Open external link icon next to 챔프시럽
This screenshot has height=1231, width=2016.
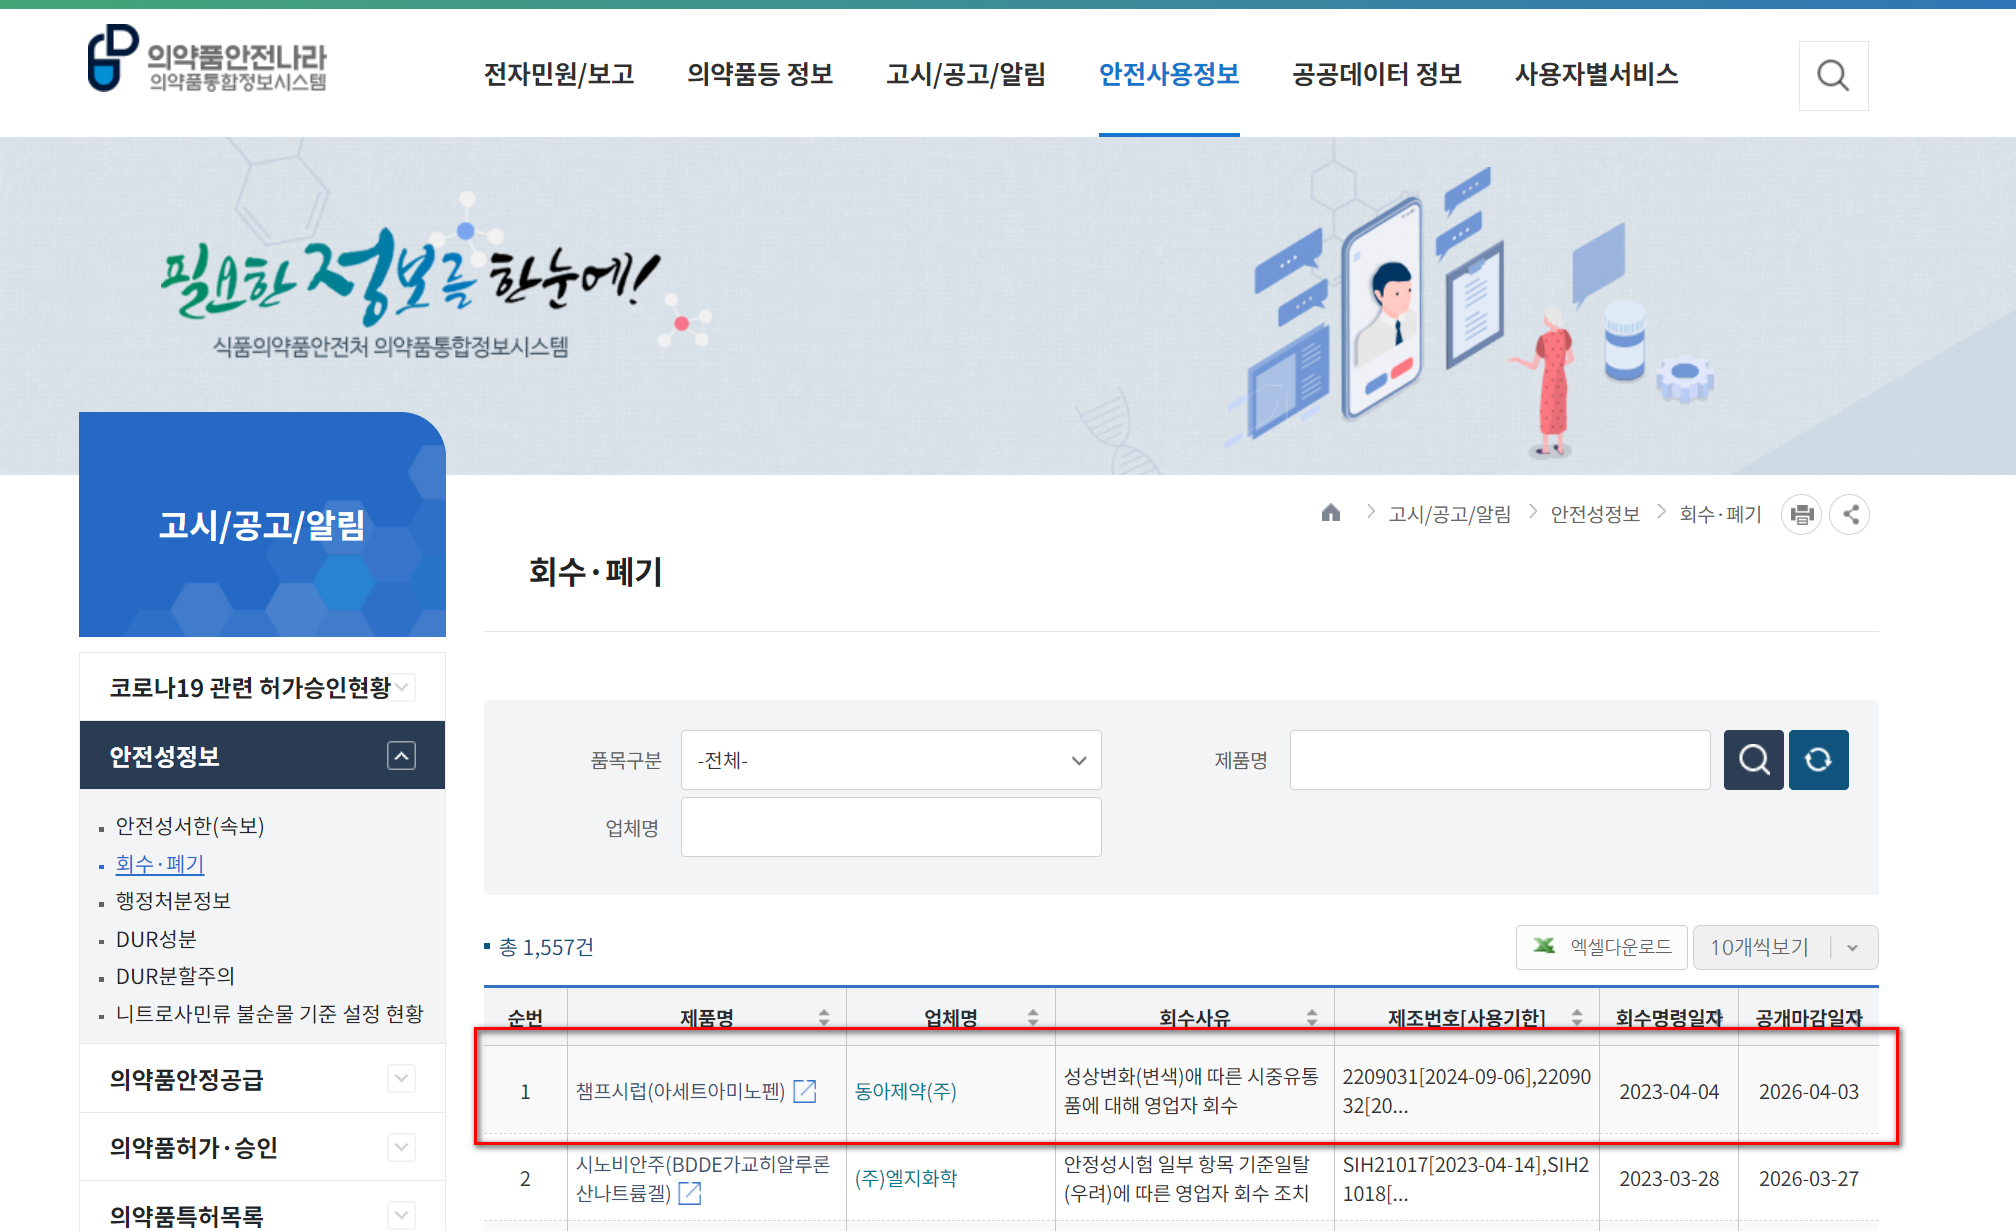tap(805, 1091)
